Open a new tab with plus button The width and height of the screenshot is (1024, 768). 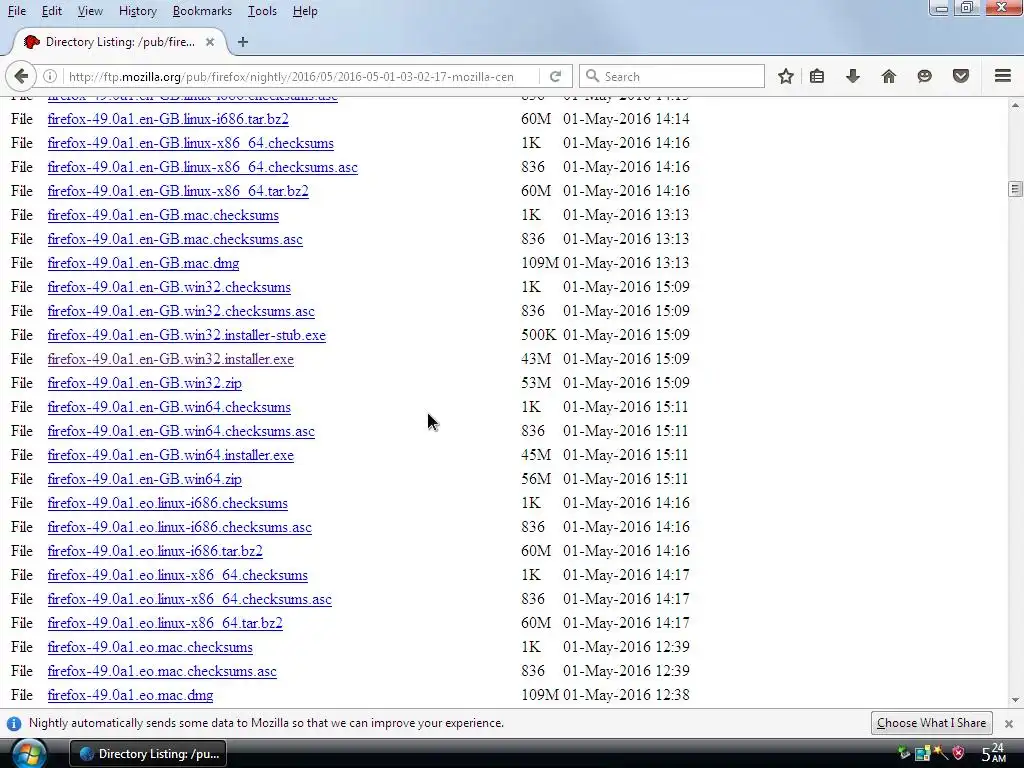click(x=243, y=42)
